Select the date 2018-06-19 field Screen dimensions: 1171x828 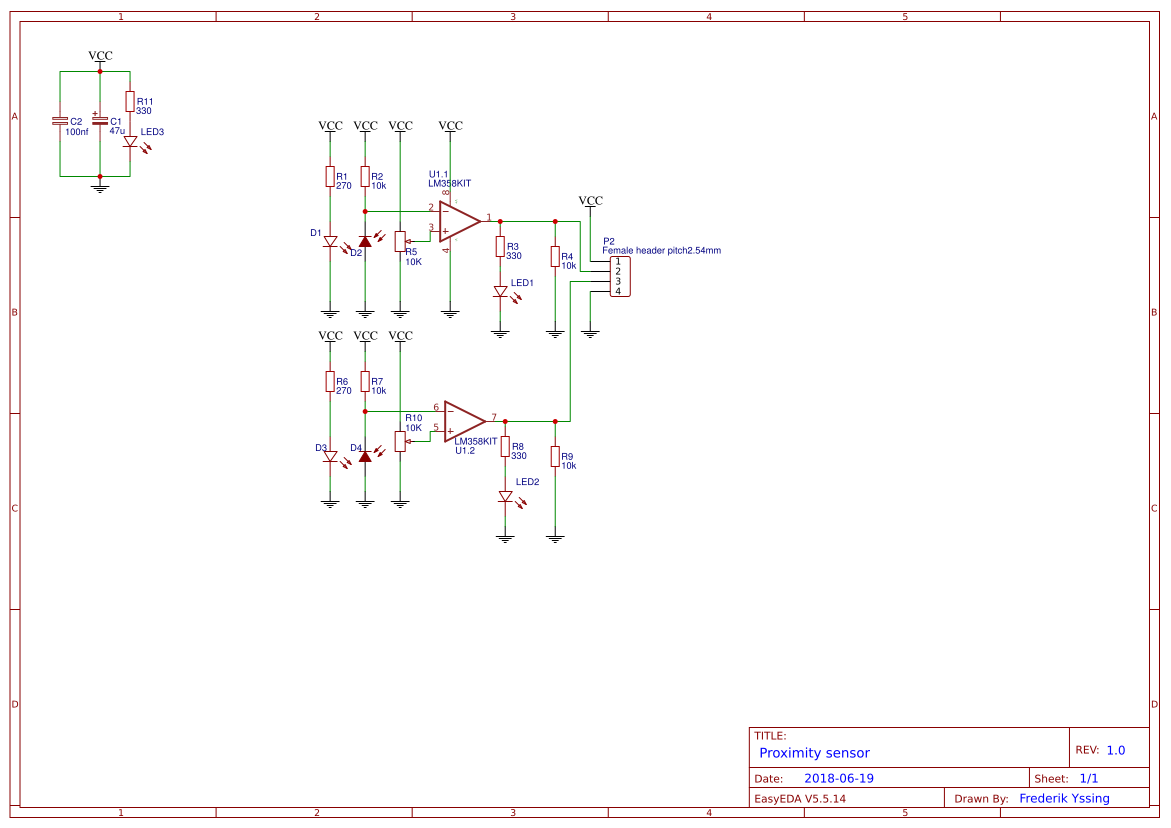[840, 776]
